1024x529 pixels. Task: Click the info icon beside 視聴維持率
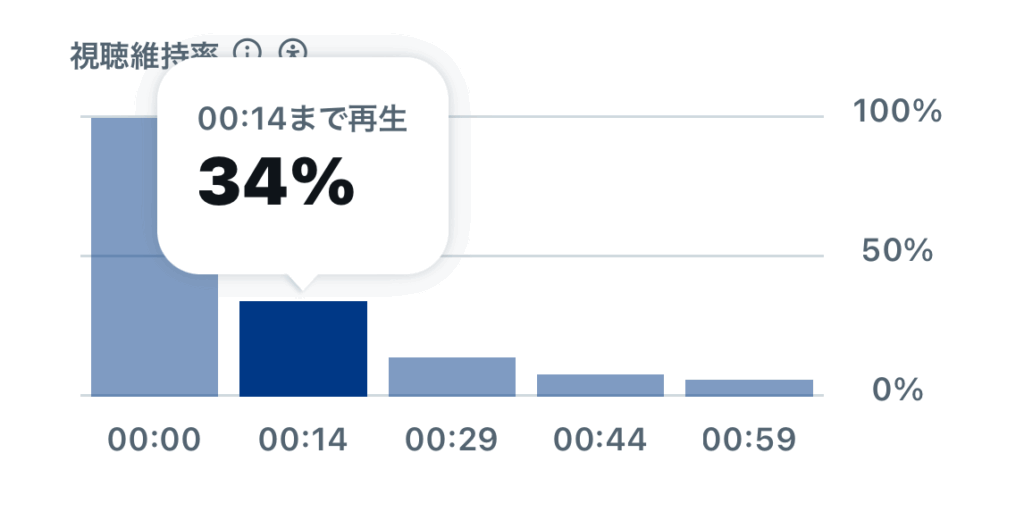pos(246,51)
